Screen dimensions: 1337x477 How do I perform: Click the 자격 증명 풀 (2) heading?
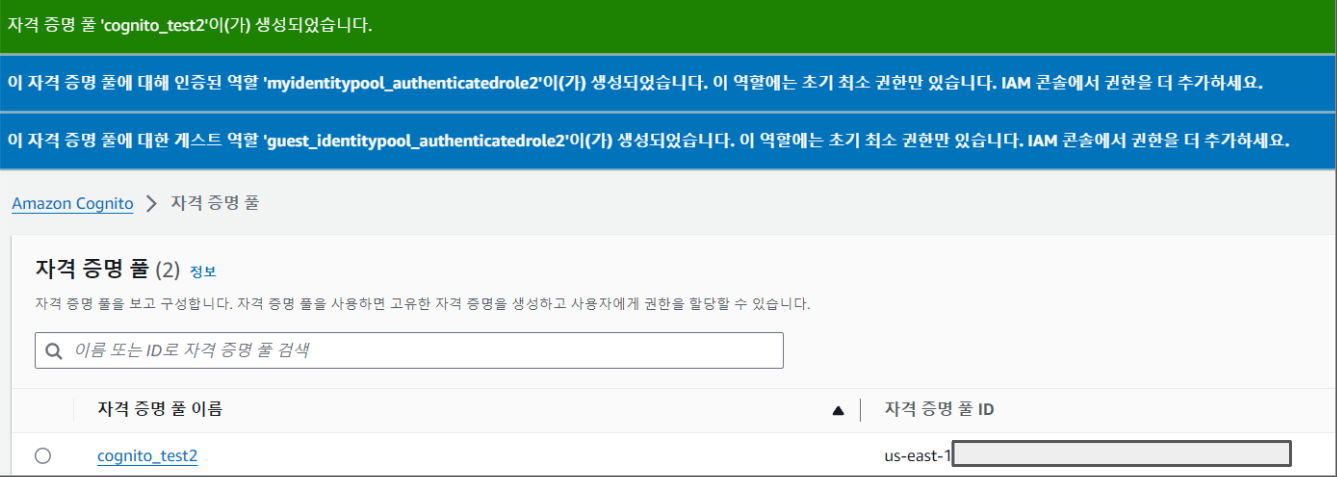pos(107,269)
